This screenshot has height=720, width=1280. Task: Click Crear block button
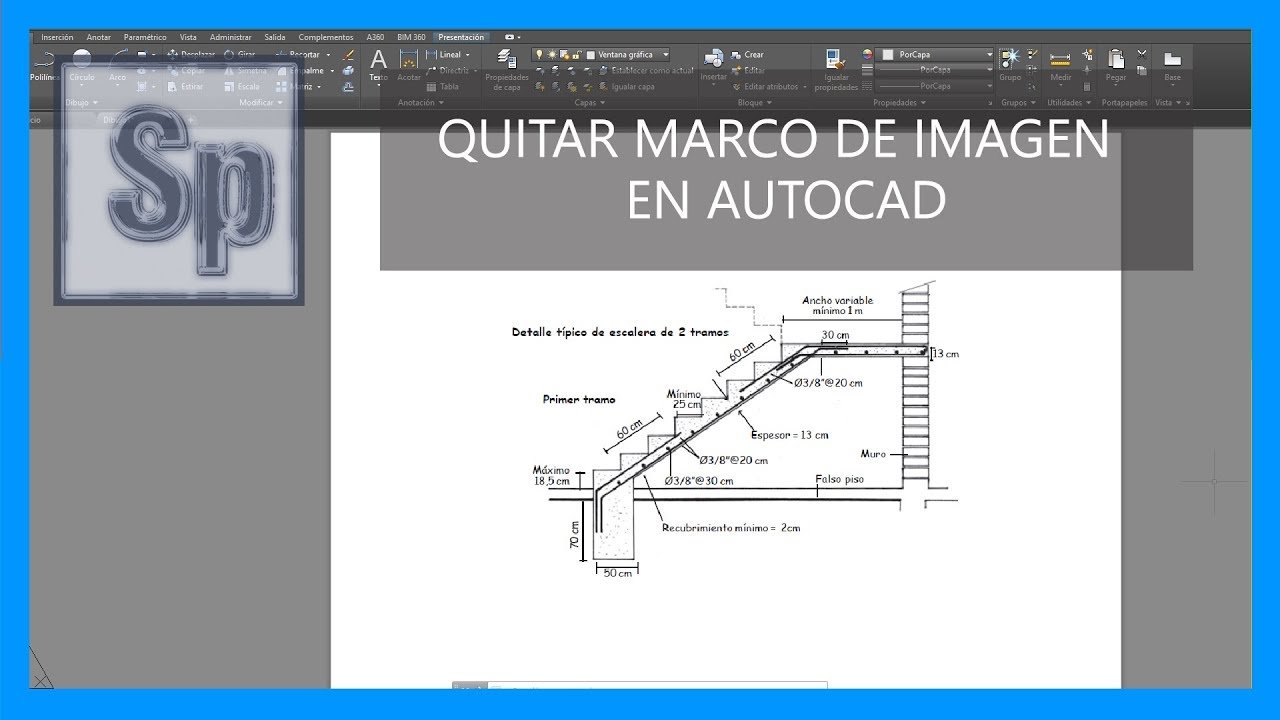click(747, 54)
